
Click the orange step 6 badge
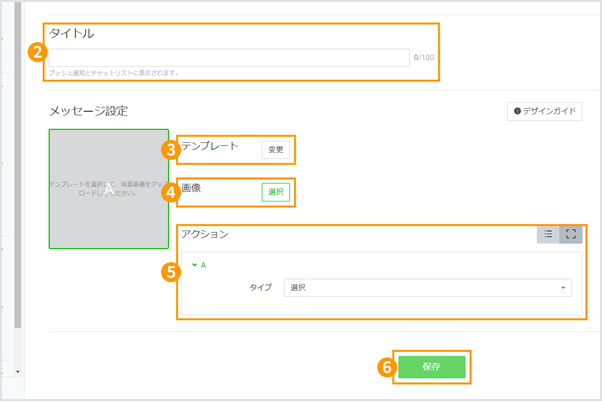385,367
